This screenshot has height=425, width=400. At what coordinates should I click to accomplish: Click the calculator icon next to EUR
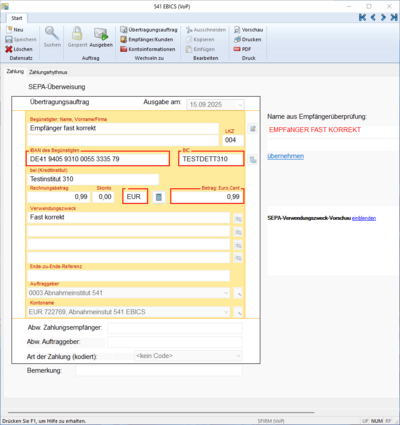[159, 197]
